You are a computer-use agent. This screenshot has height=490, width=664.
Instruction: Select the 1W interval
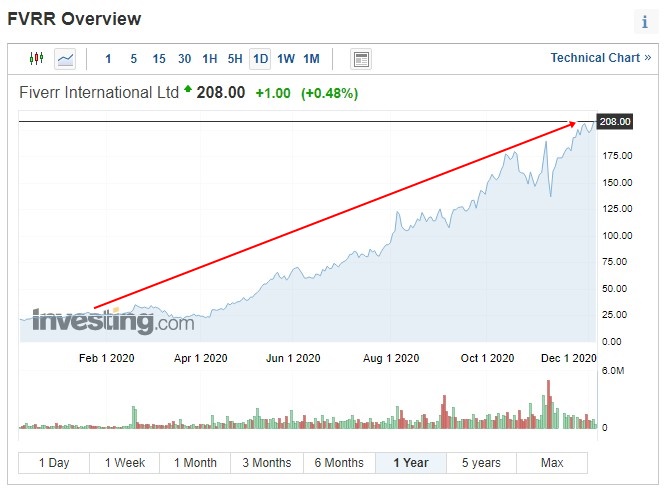(286, 59)
